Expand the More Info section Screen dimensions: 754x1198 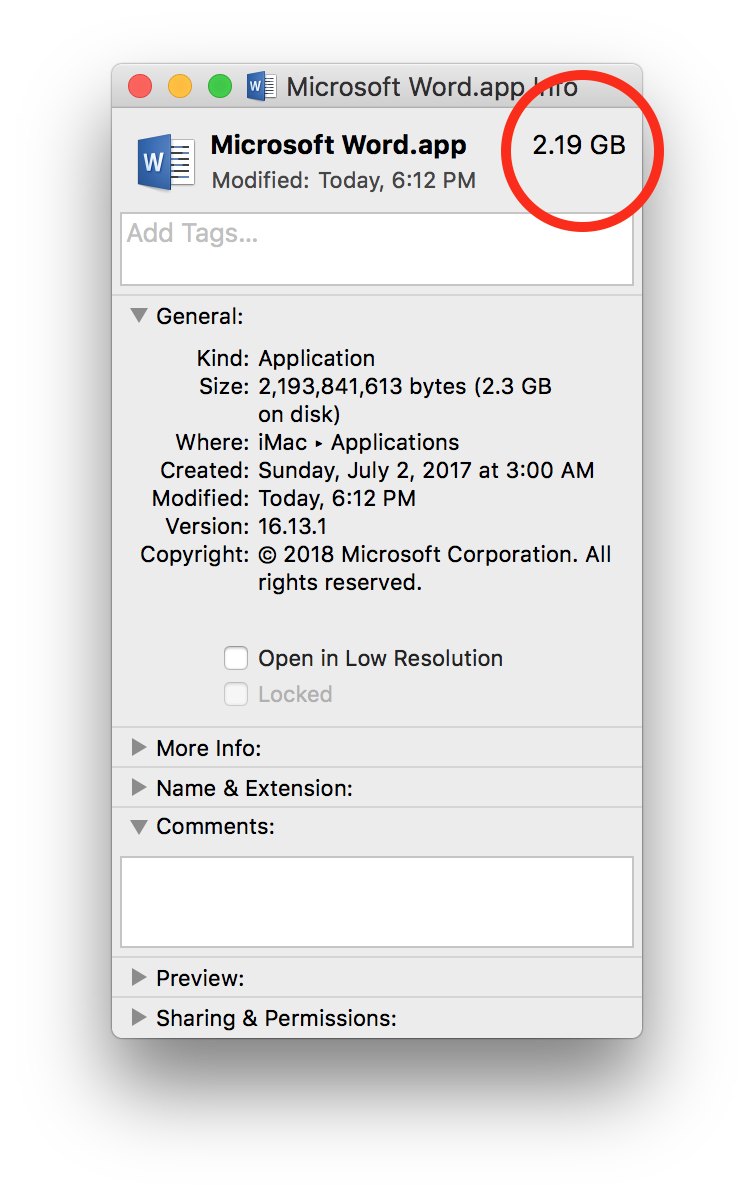(138, 747)
